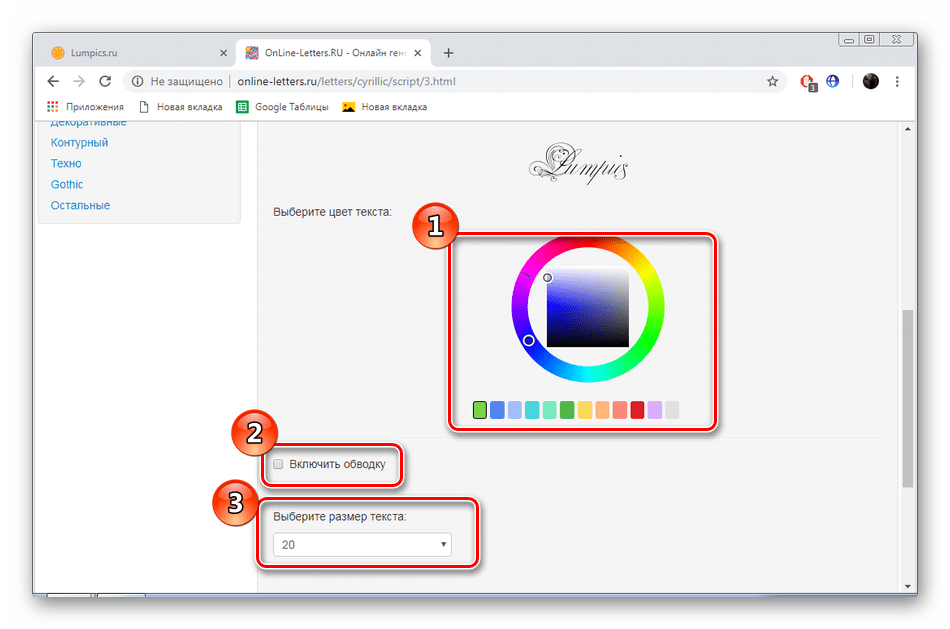Select the light gray color swatch
The image size is (950, 629).
673,410
